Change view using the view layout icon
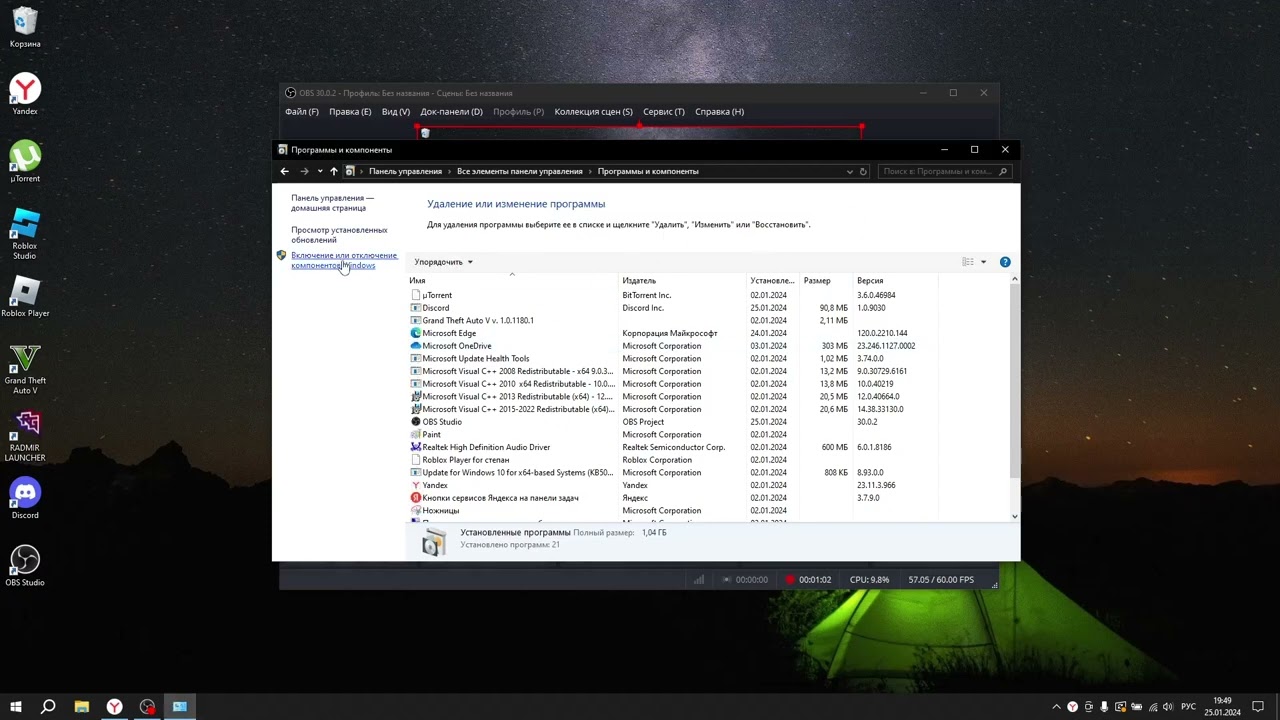Viewport: 1280px width, 720px height. click(x=968, y=262)
